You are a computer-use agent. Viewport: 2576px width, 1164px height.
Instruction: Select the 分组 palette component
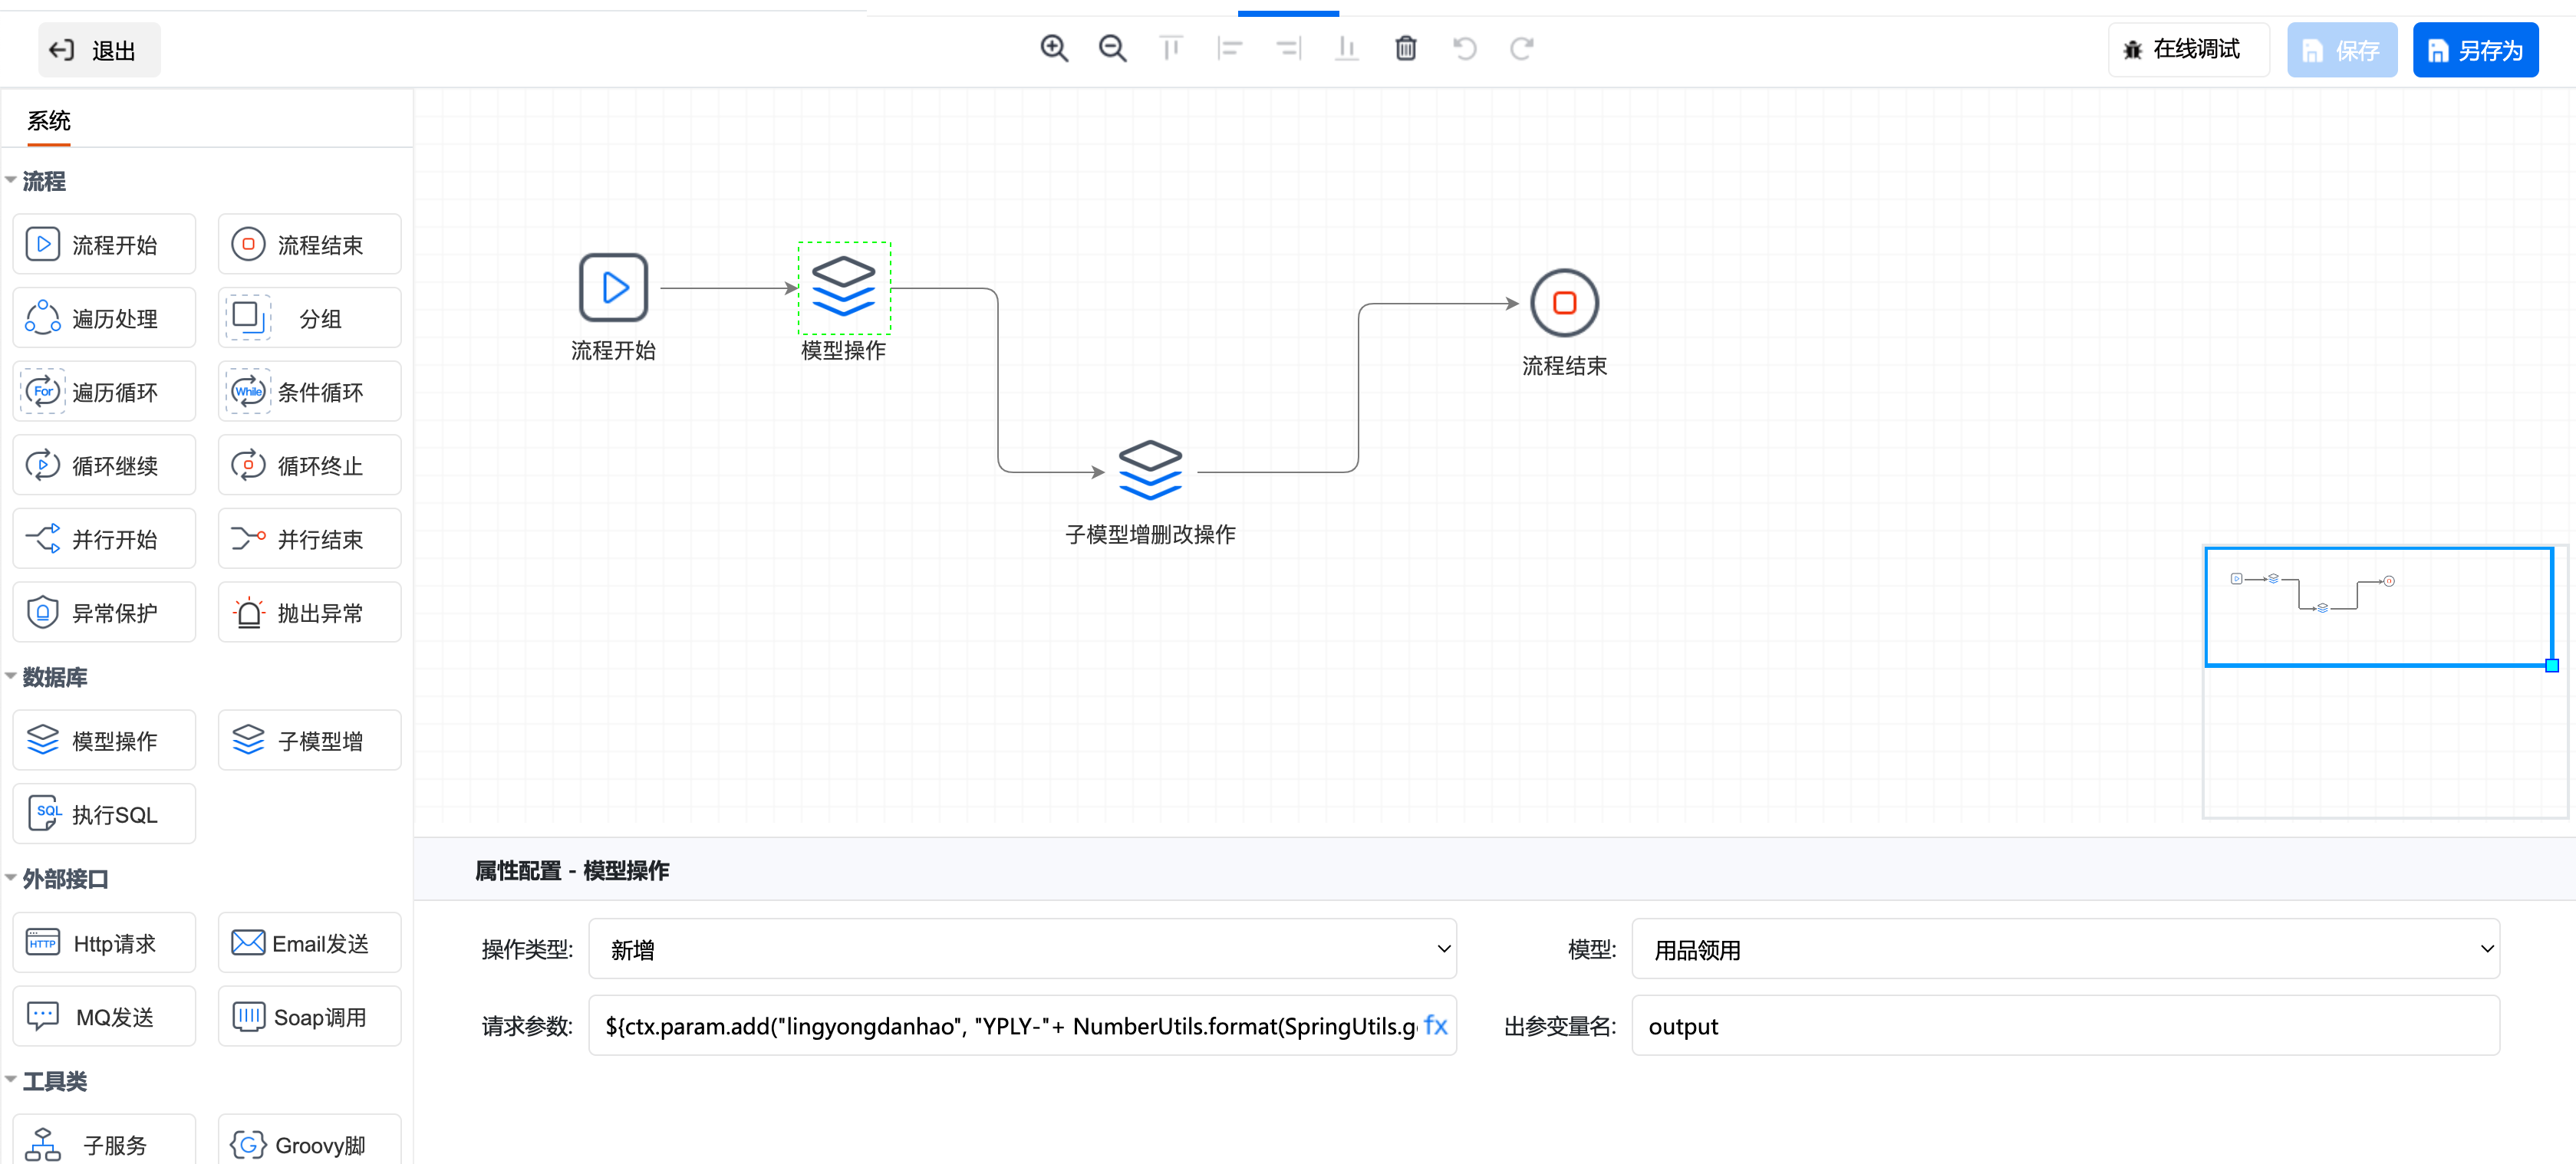309,318
